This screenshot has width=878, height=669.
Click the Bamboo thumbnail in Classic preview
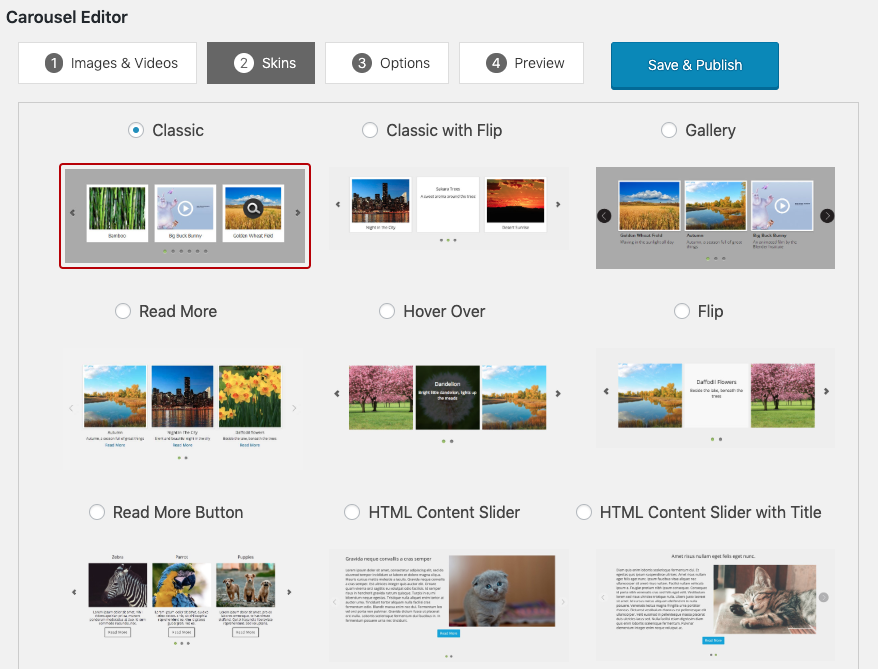pyautogui.click(x=117, y=208)
